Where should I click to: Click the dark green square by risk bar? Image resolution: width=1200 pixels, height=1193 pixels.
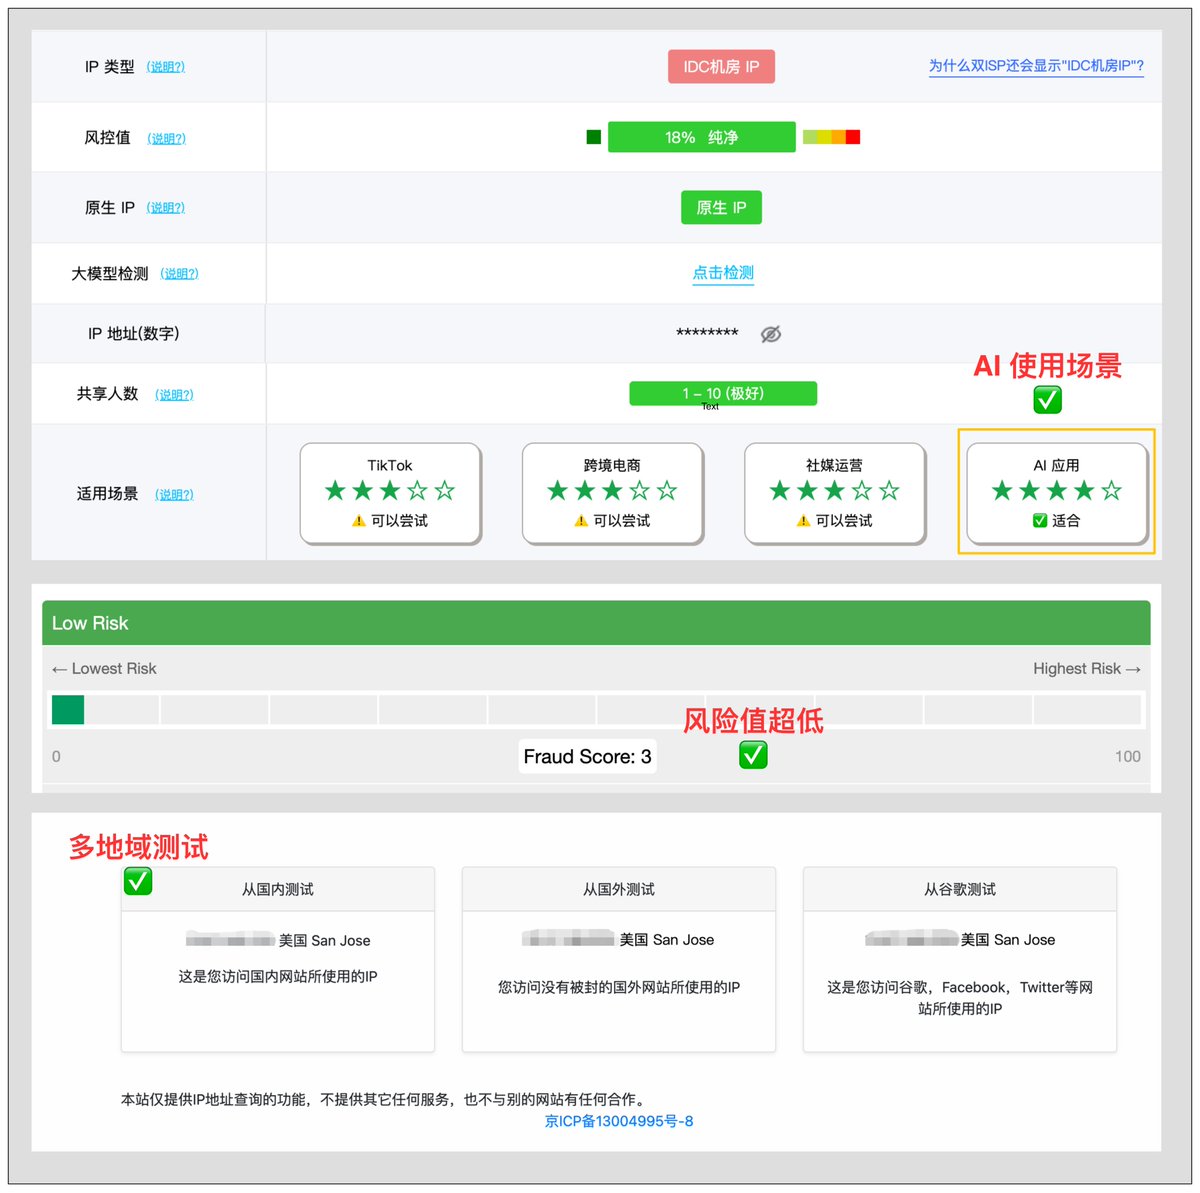click(x=594, y=137)
